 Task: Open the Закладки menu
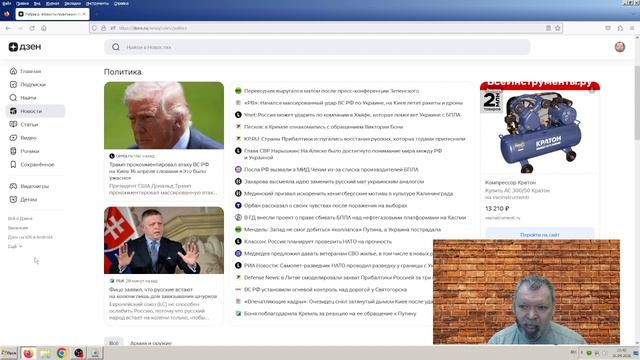pos(73,3)
